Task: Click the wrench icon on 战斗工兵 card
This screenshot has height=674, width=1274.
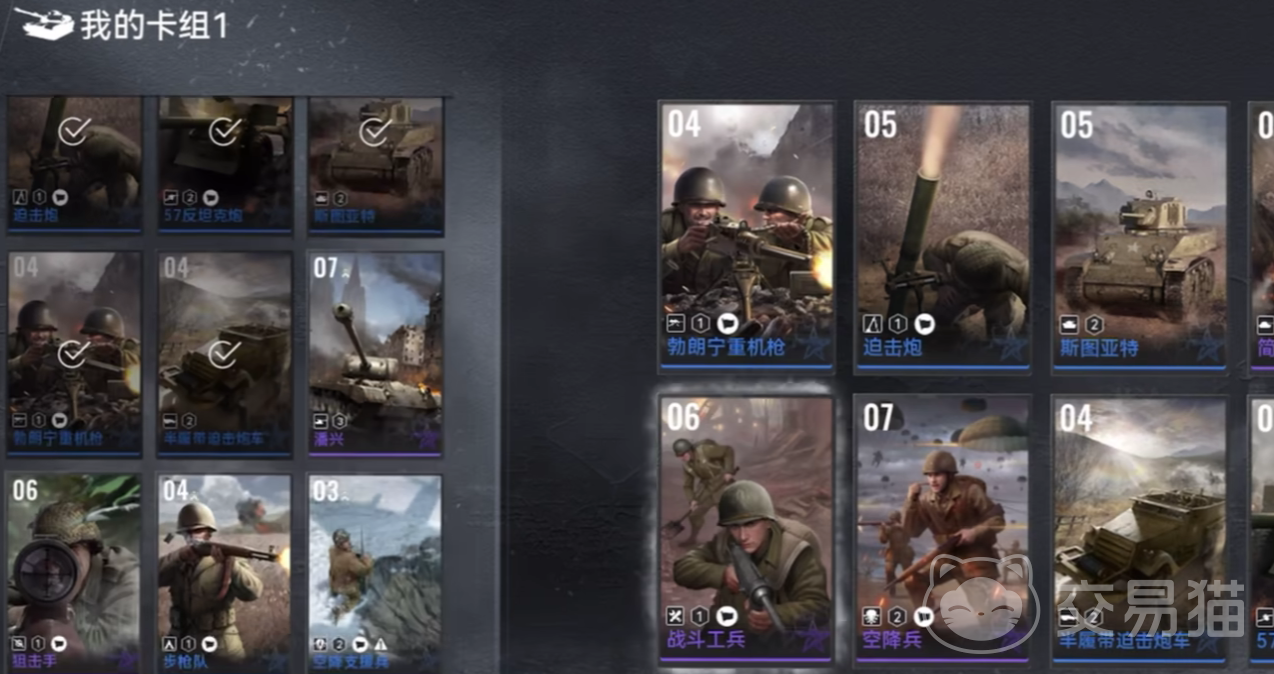Action: pyautogui.click(x=675, y=616)
